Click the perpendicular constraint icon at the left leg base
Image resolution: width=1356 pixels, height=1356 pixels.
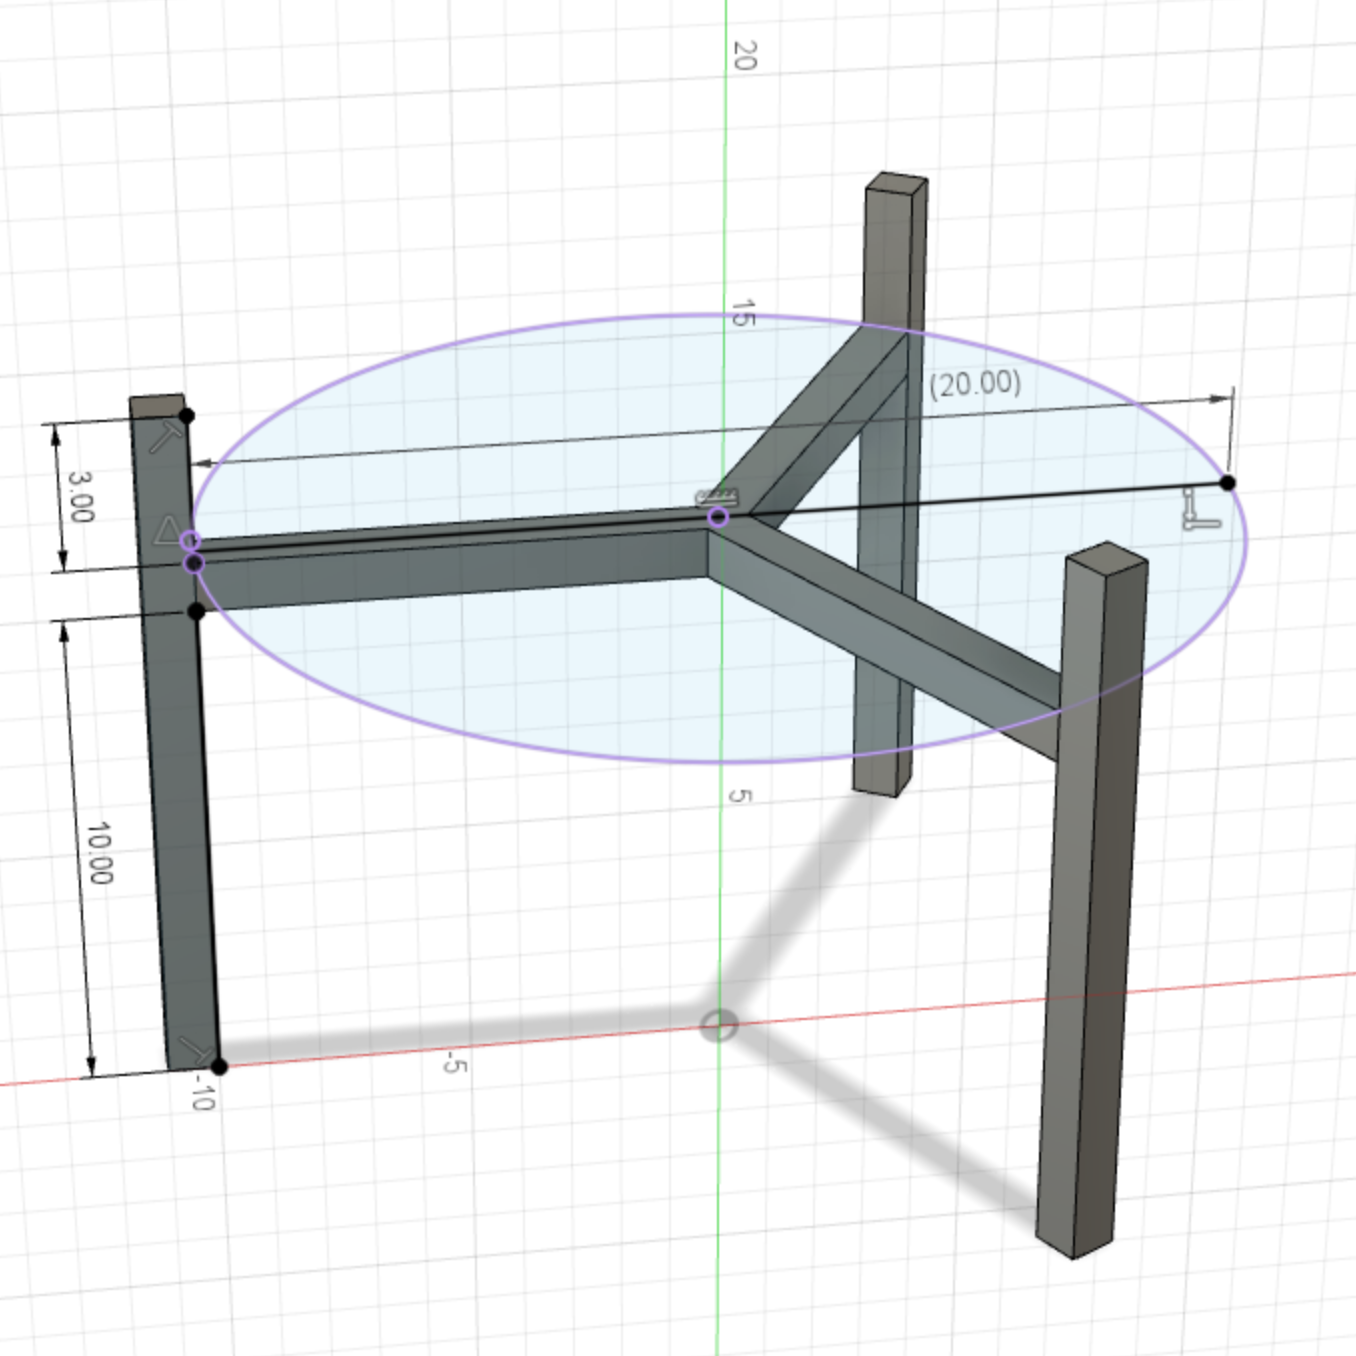192,1050
